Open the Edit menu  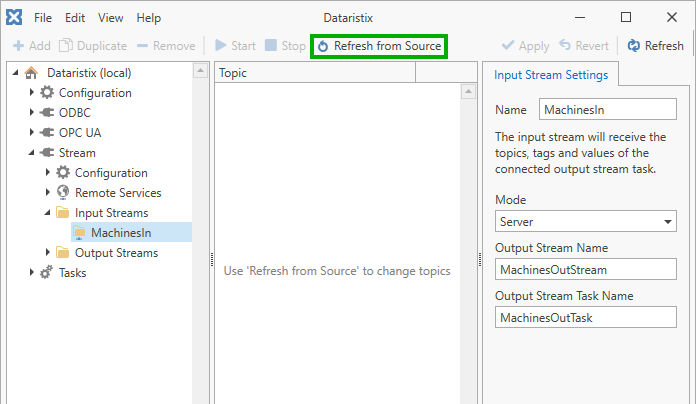pos(75,18)
